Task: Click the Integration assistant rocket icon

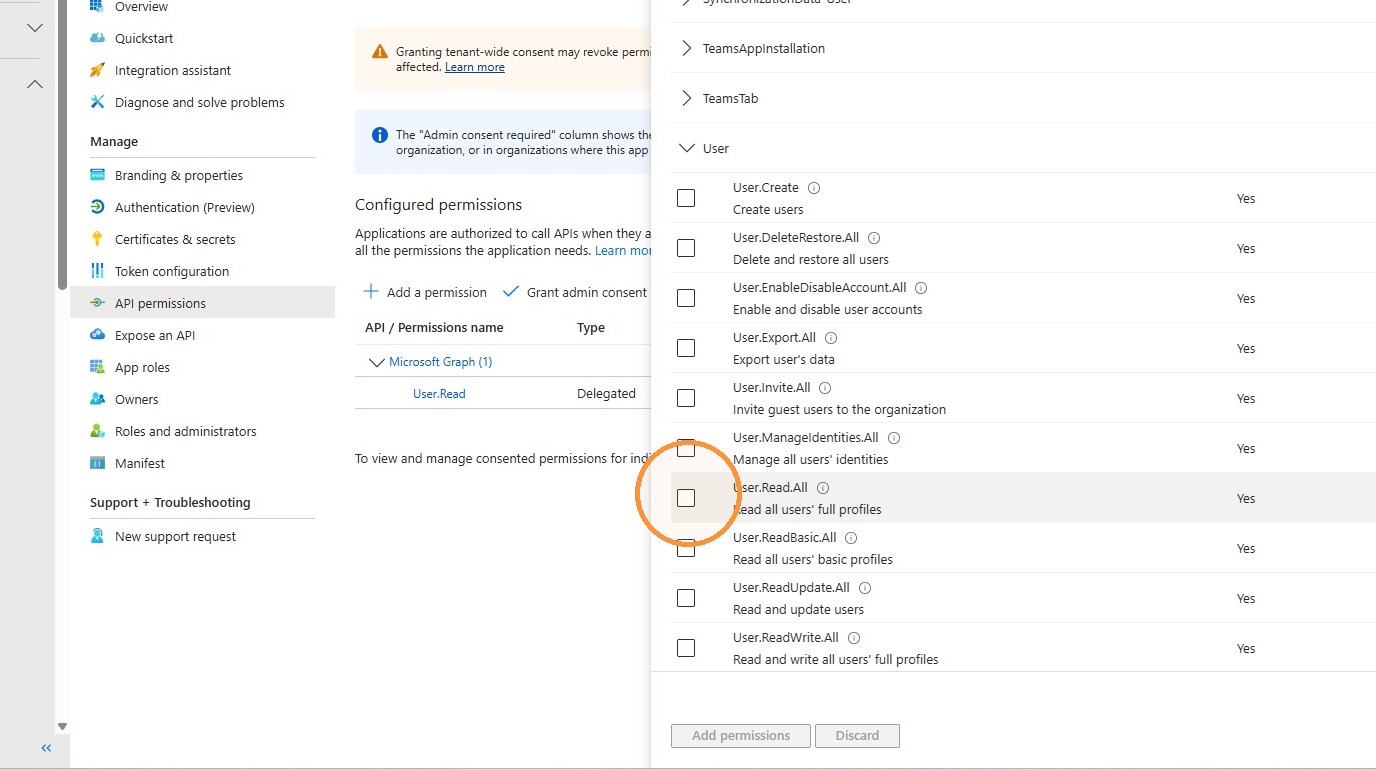Action: click(97, 70)
